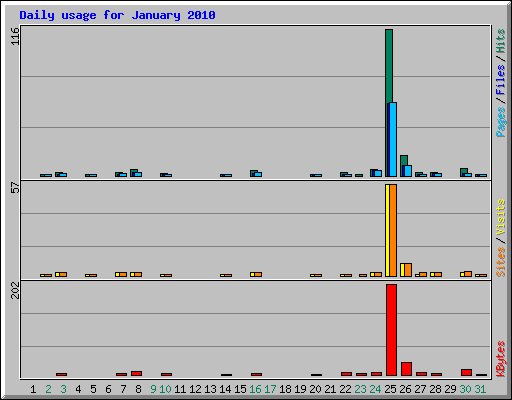Click the day 11 axis label

pos(180,389)
